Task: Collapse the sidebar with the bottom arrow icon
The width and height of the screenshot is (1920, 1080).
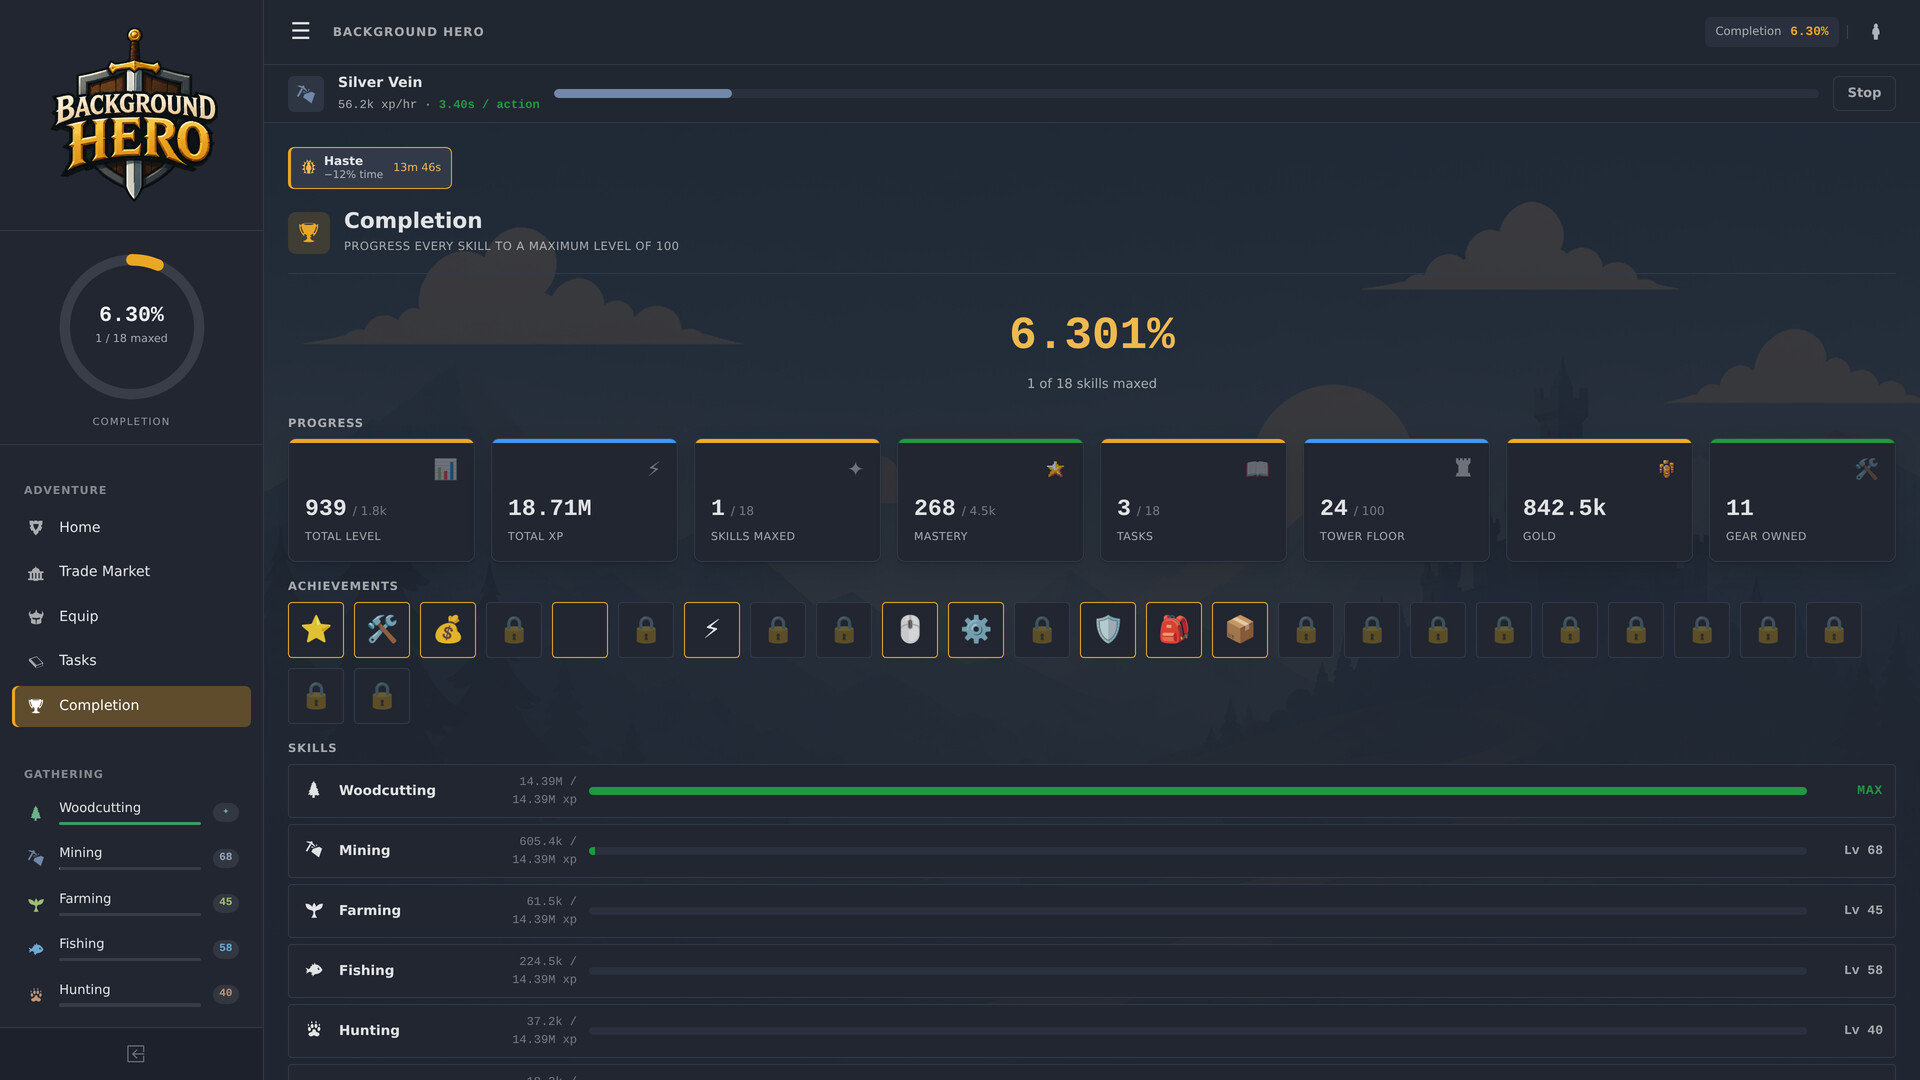Action: tap(136, 1054)
